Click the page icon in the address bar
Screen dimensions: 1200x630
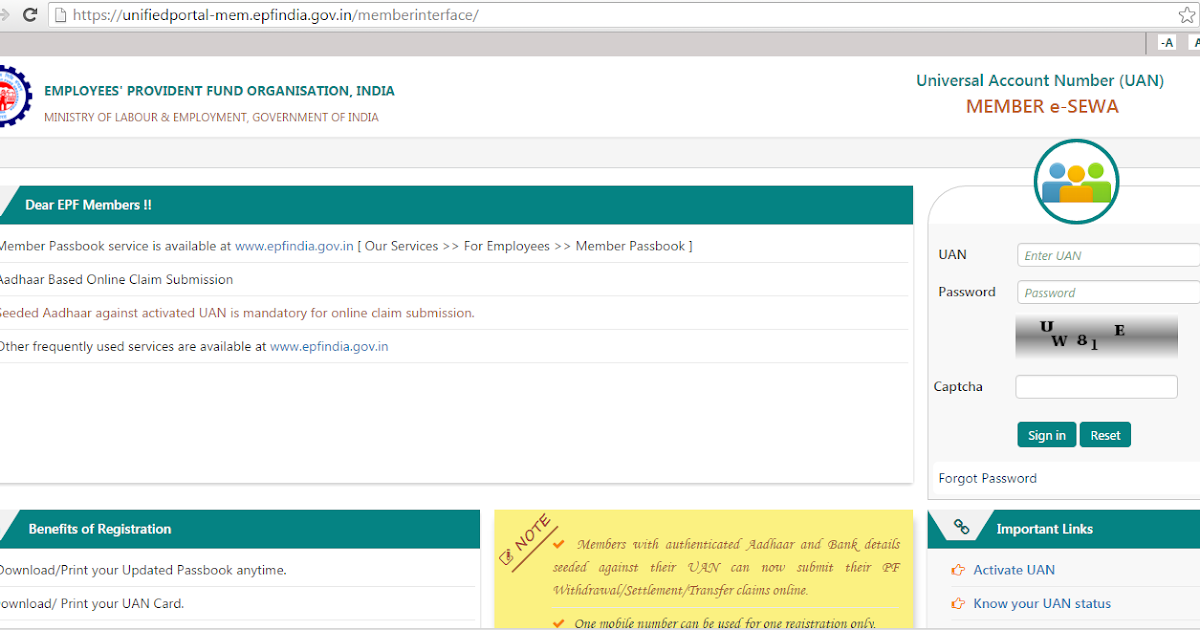[x=62, y=15]
